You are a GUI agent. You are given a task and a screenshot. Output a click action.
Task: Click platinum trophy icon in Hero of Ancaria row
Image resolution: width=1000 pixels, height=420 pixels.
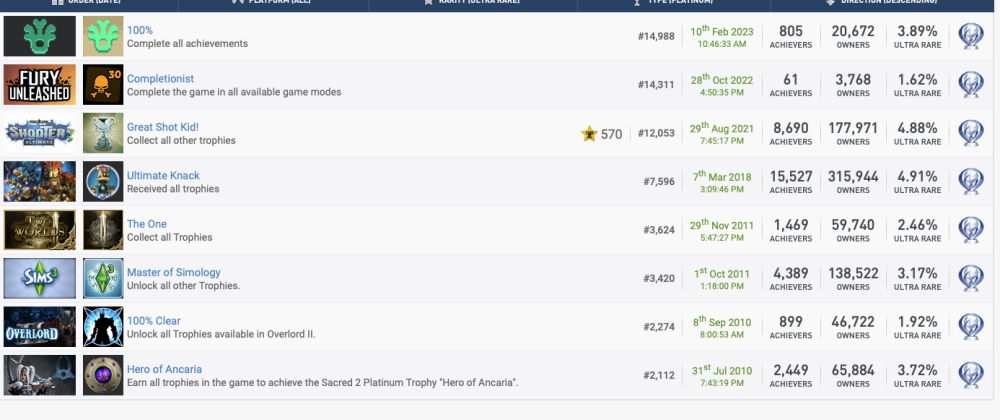971,375
